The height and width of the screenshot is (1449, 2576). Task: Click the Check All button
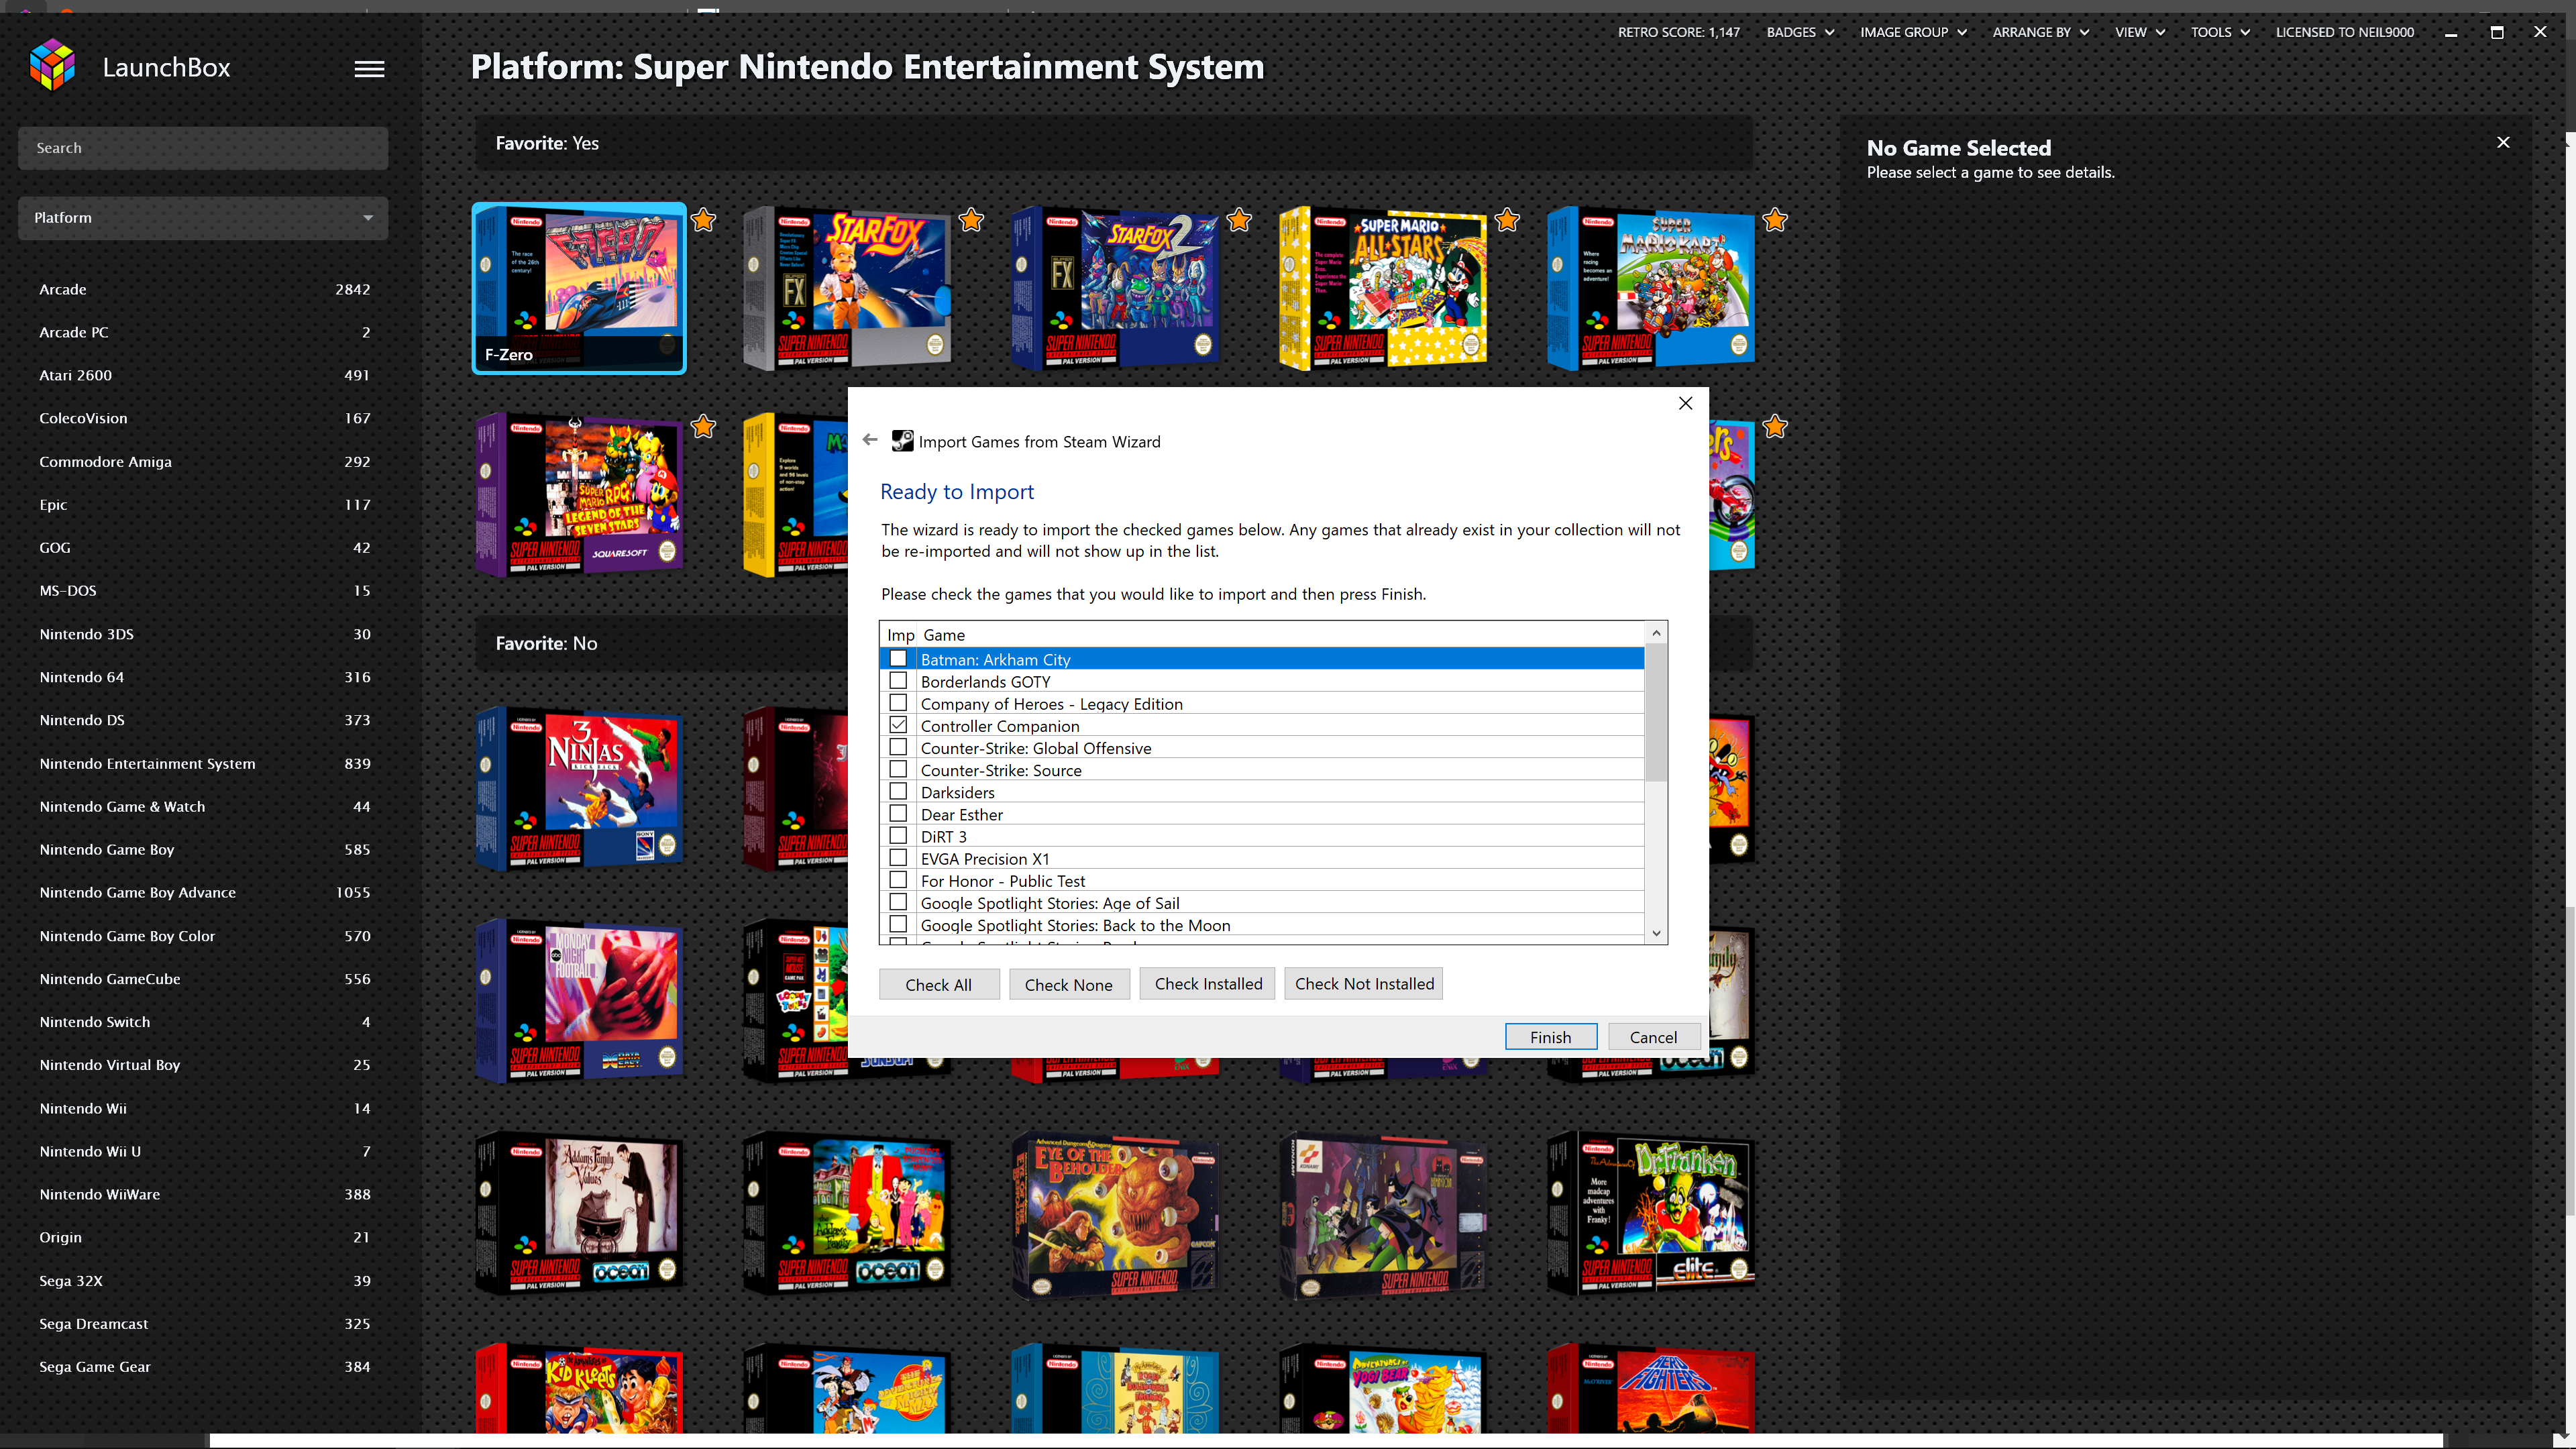click(x=939, y=984)
